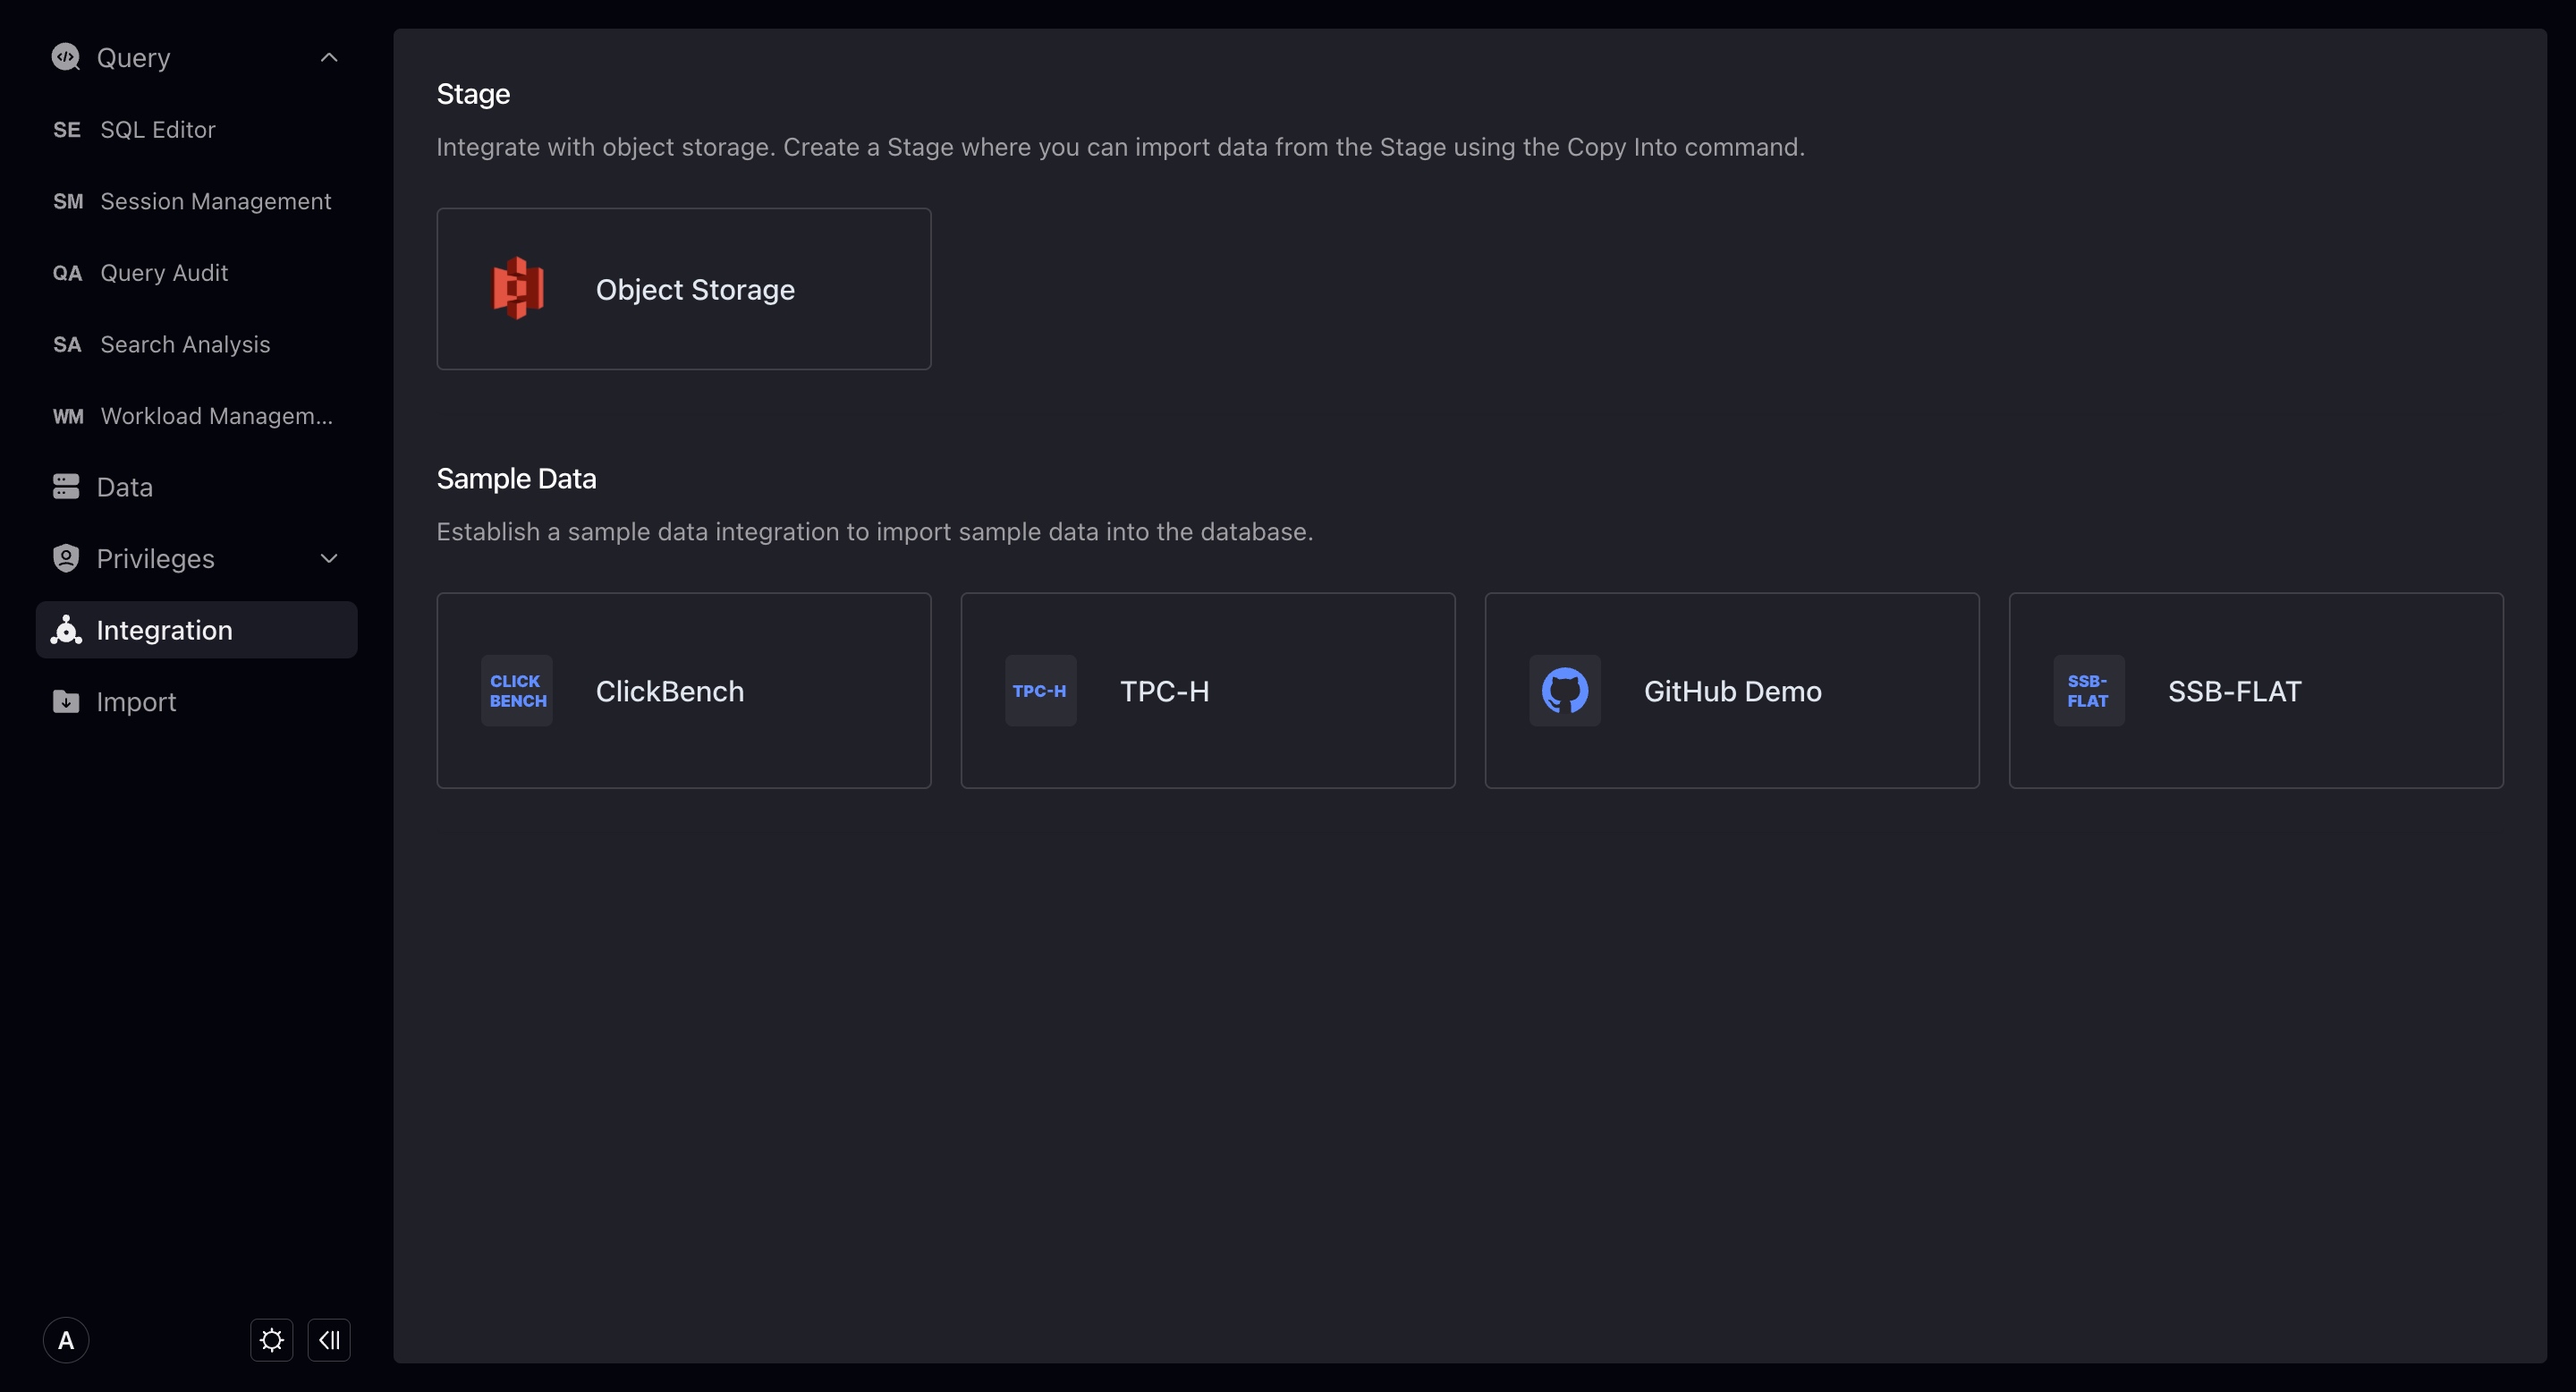Go to Session Management
The image size is (2576, 1392).
[x=215, y=201]
